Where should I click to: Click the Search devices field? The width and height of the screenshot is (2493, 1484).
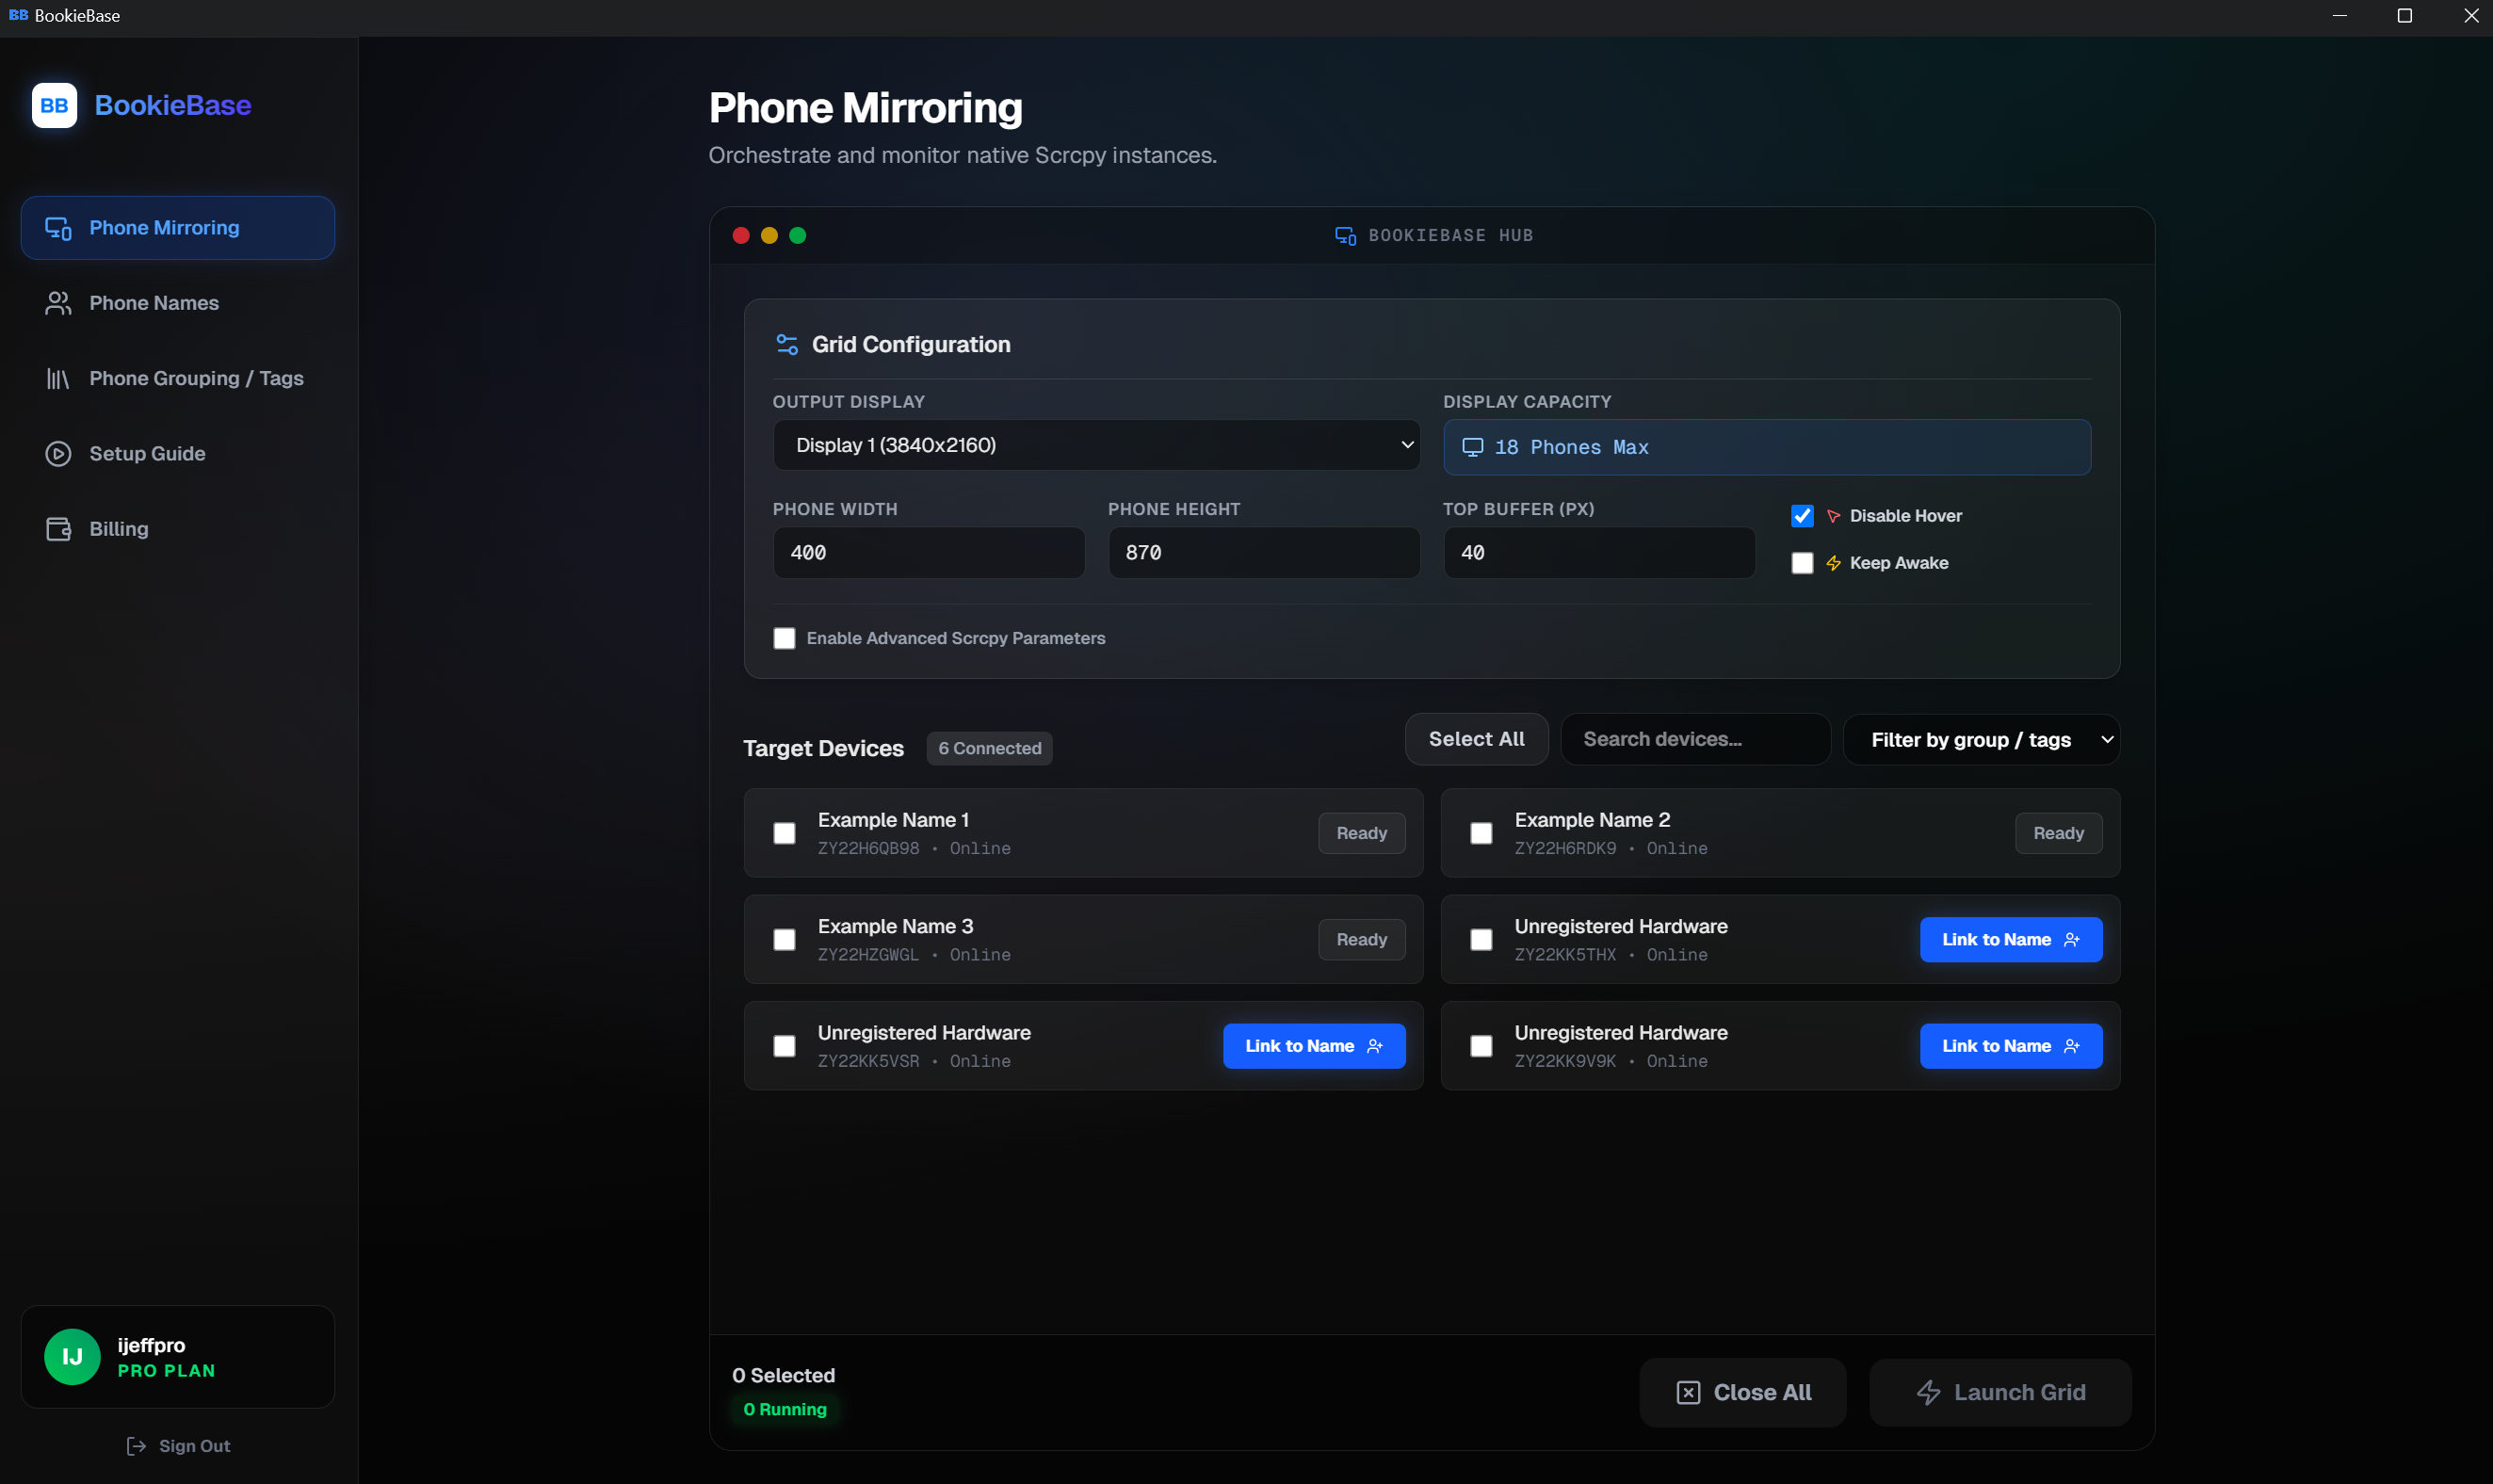tap(1695, 739)
